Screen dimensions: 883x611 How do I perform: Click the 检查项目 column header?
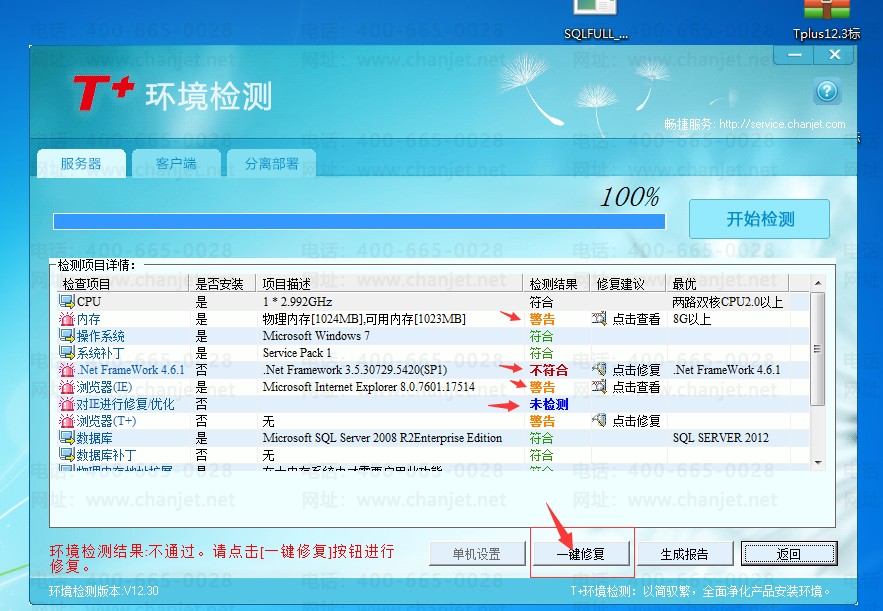[x=124, y=284]
